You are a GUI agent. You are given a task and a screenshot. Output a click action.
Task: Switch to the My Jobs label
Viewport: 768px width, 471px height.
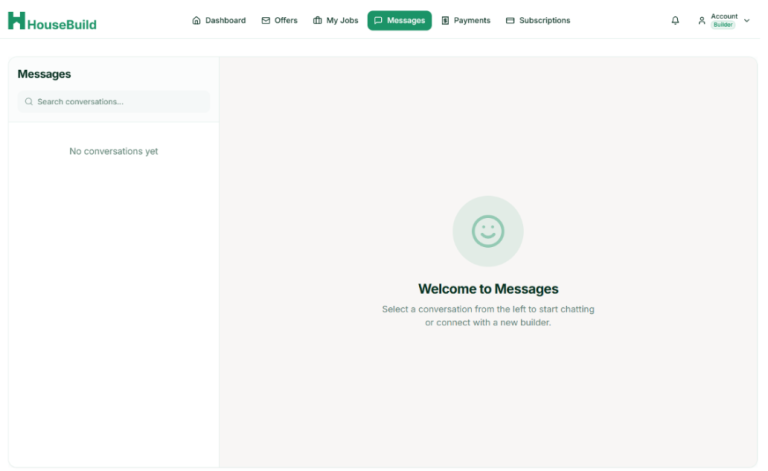pos(342,20)
